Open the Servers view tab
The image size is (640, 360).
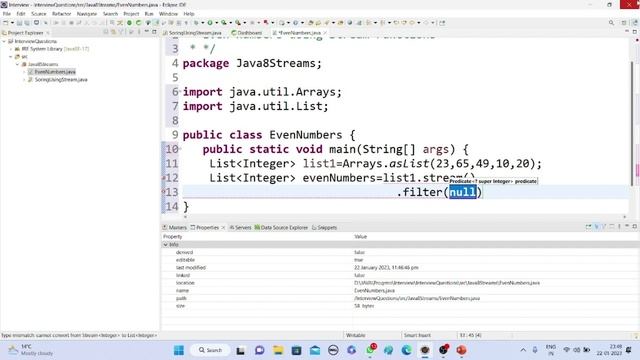pos(240,227)
